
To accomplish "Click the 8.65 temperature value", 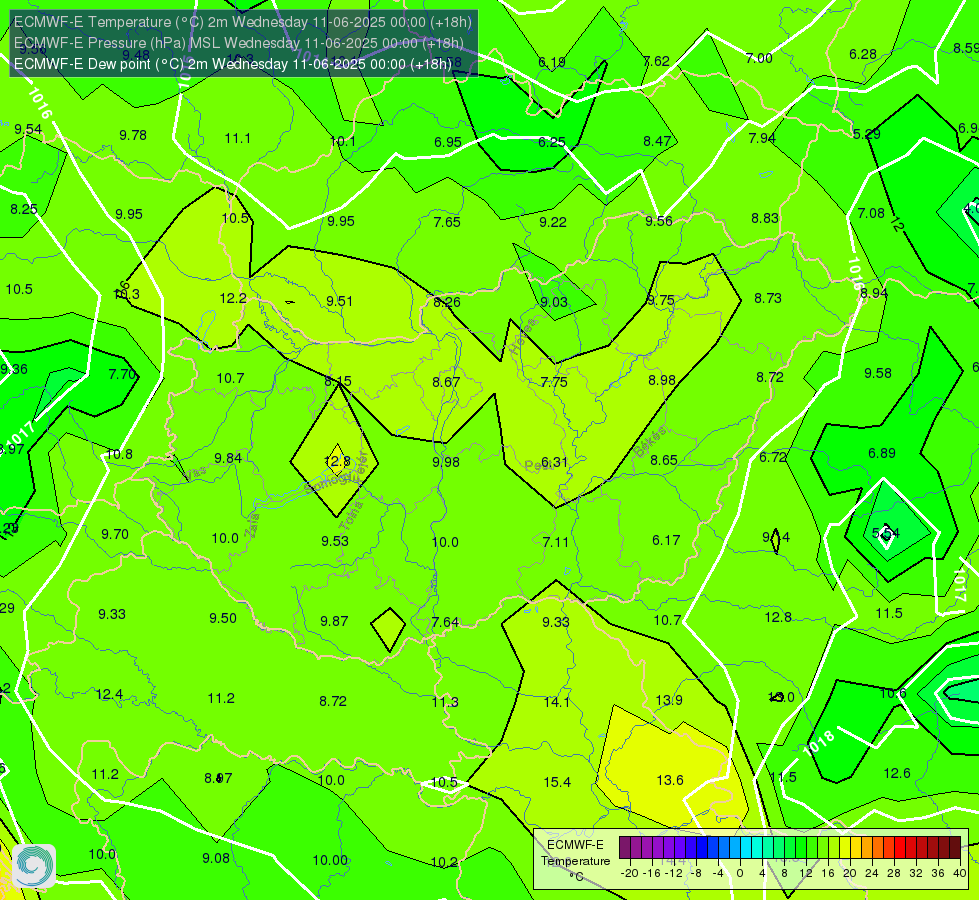I will coord(664,460).
